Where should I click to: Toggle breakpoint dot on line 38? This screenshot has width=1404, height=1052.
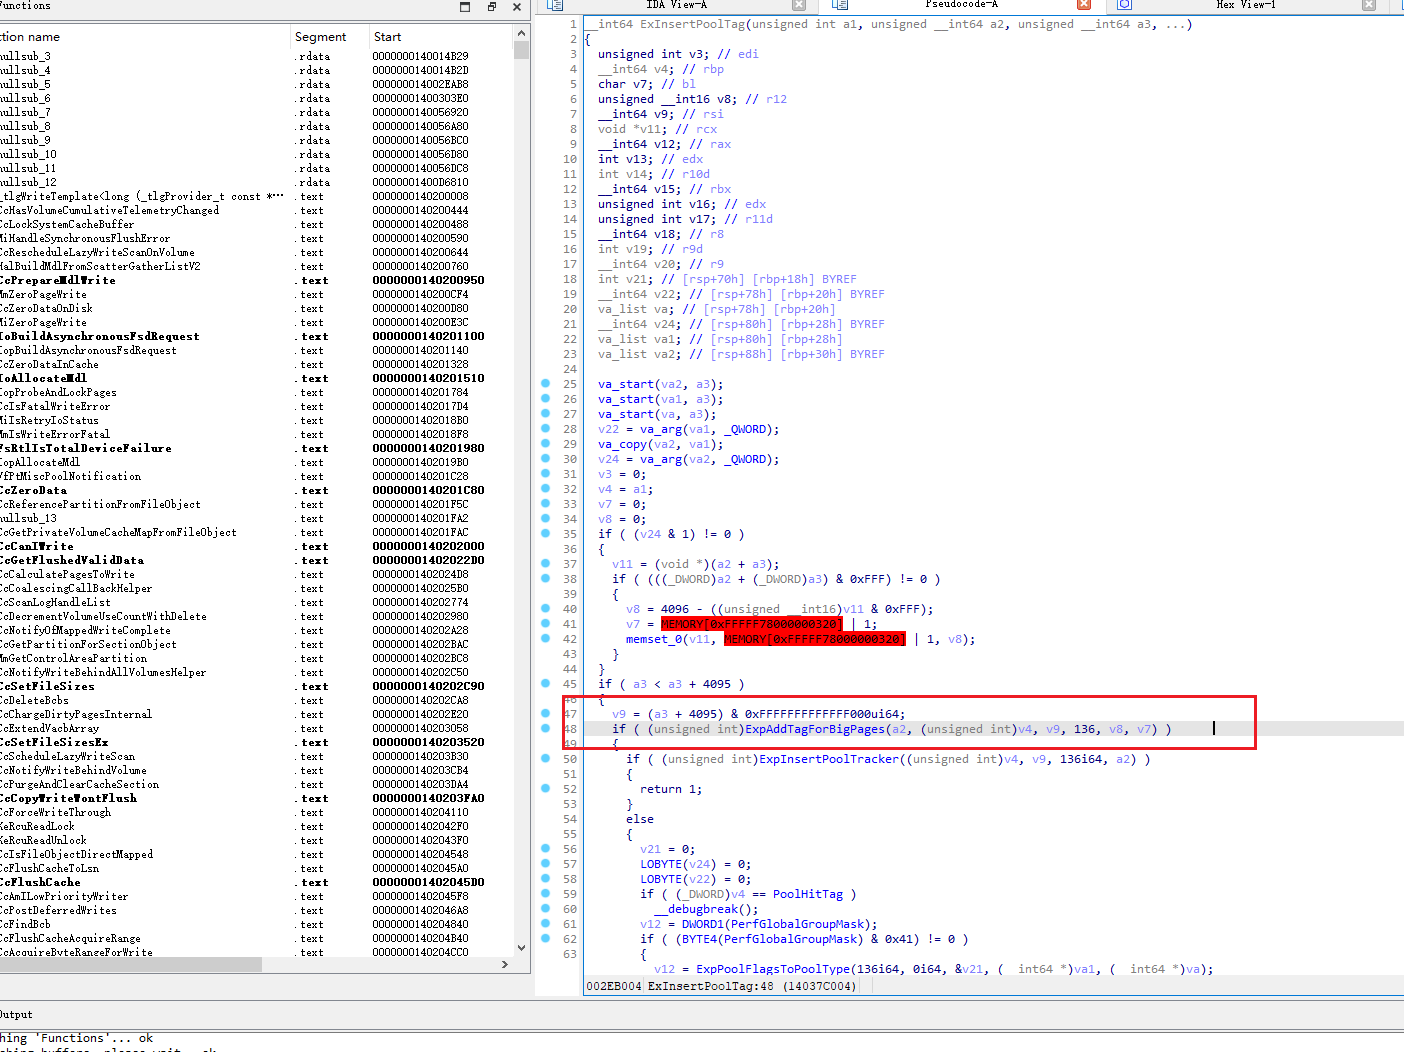(545, 579)
